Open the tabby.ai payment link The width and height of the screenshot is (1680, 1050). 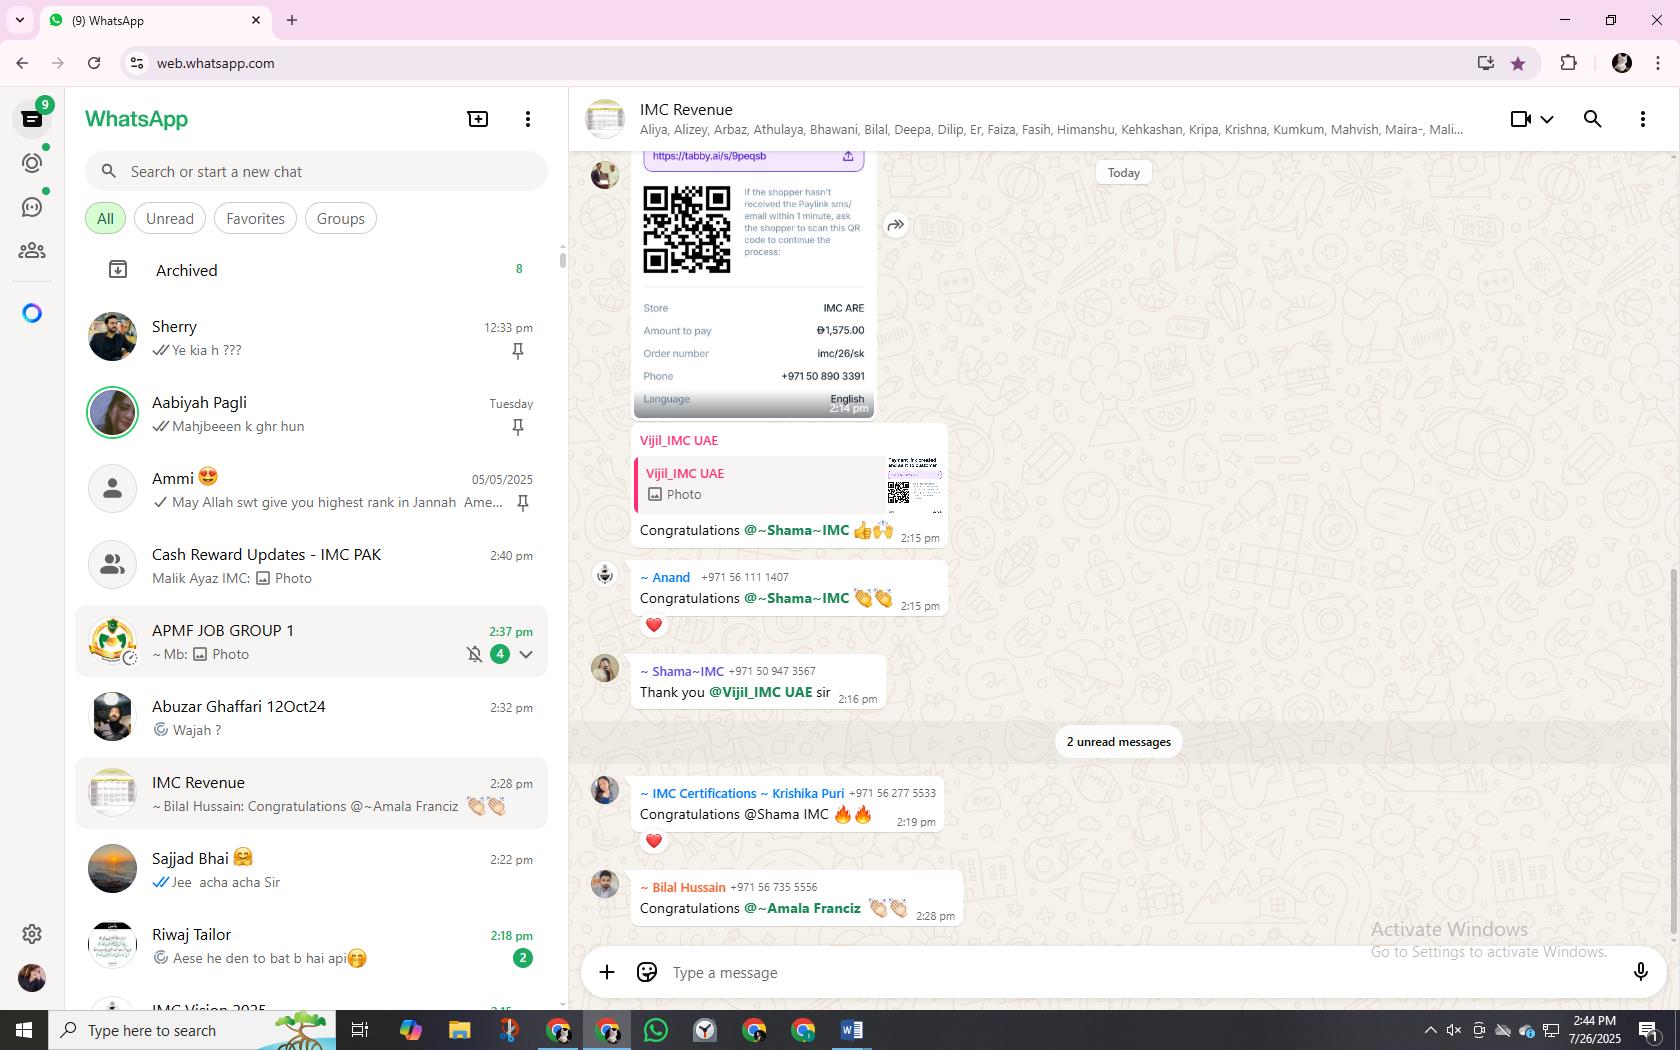click(709, 156)
